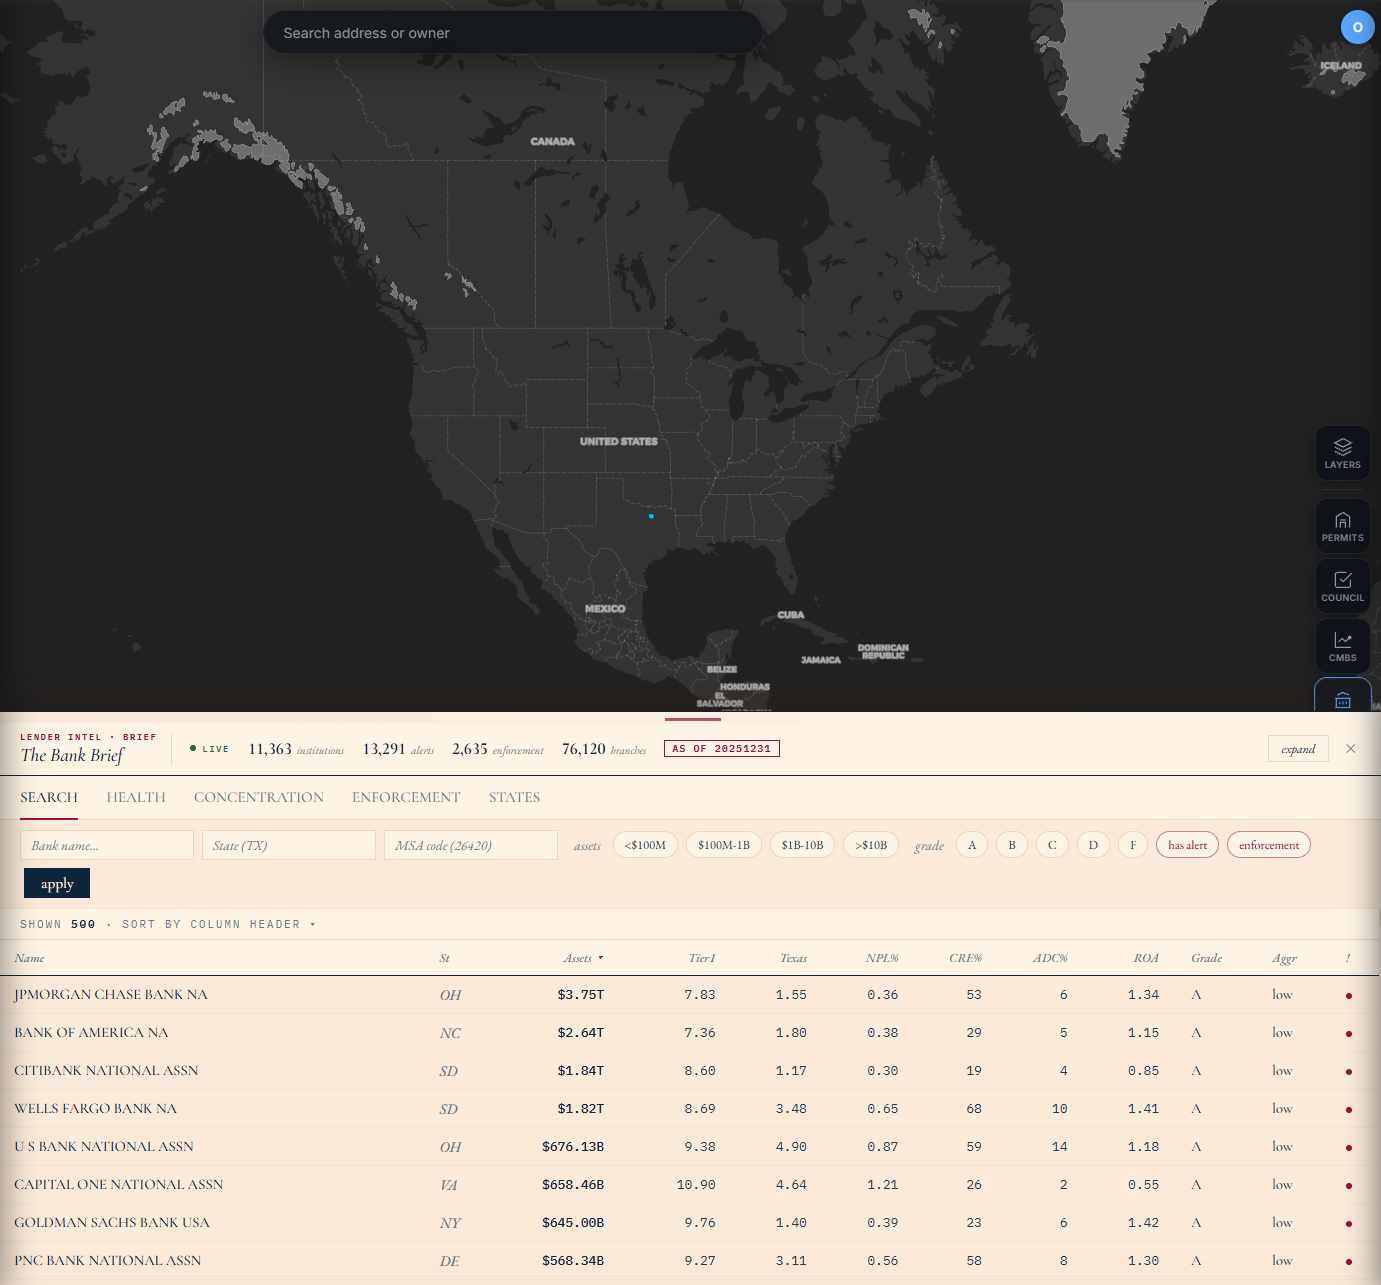Image resolution: width=1381 pixels, height=1285 pixels.
Task: Click the 13,291 alerts stat
Action: (x=398, y=749)
